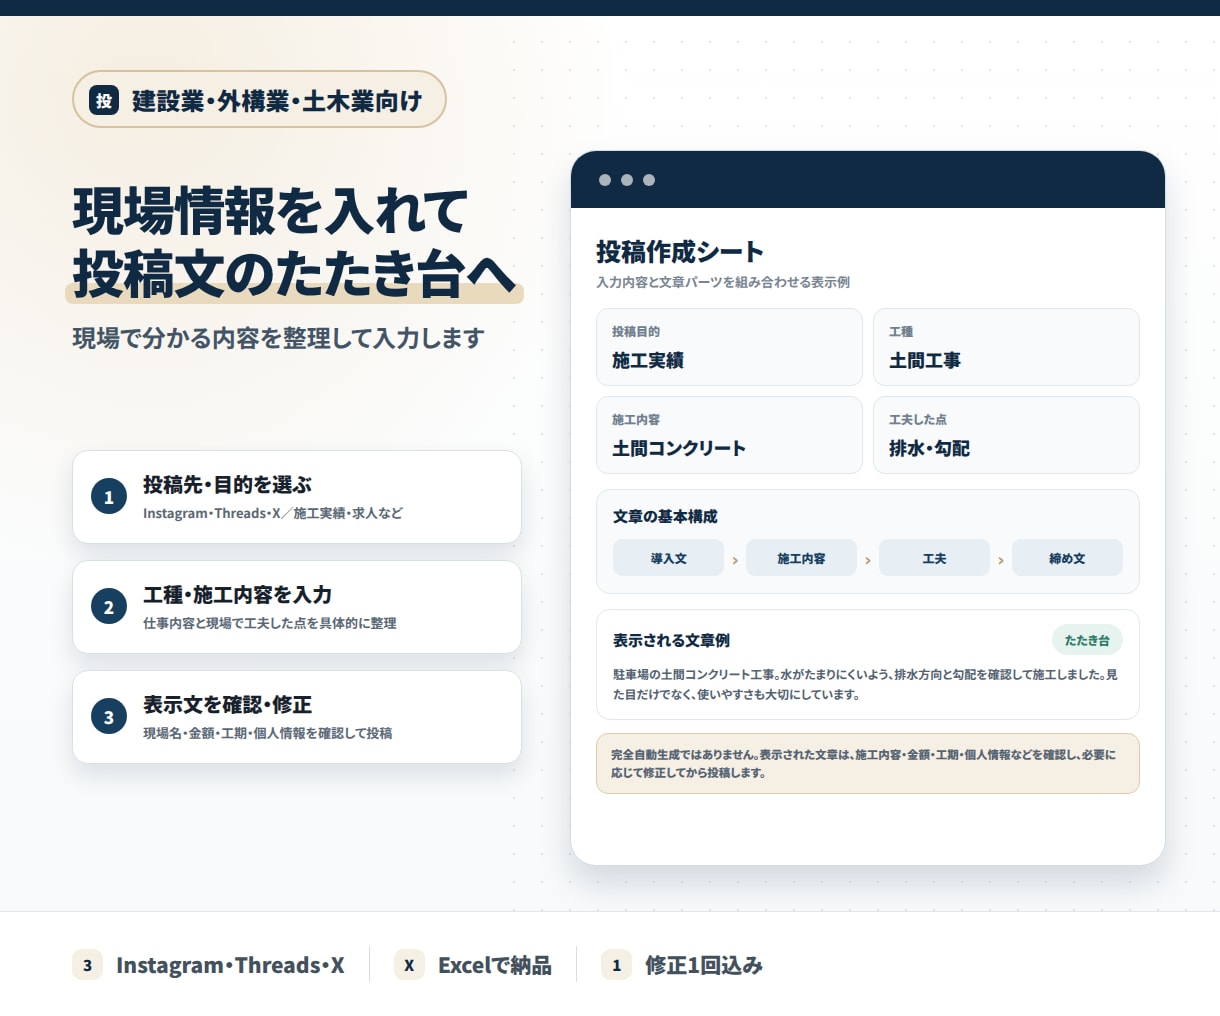Click the 投稿作成シート heading
Image resolution: width=1220 pixels, height=1016 pixels.
click(680, 252)
